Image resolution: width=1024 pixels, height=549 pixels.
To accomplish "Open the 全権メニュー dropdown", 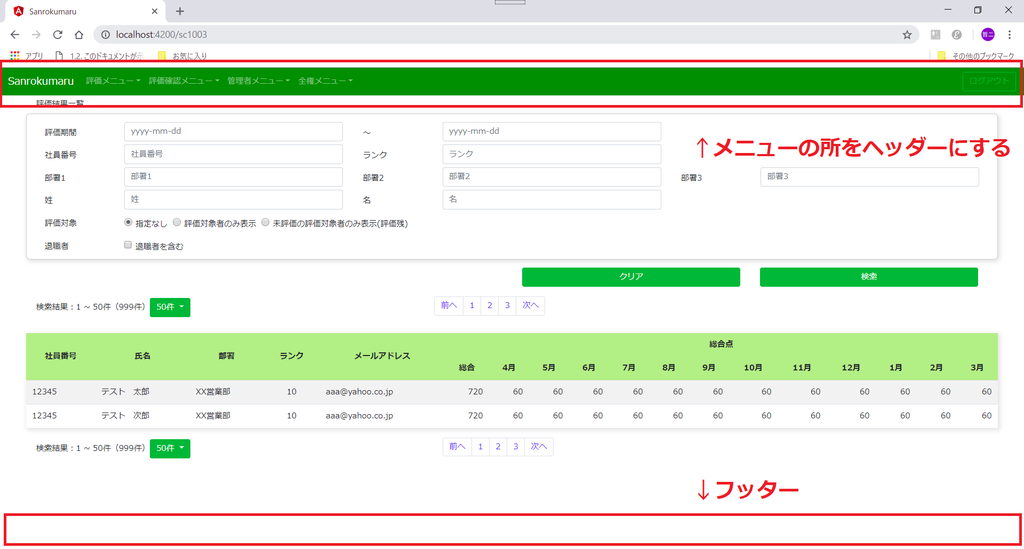I will coord(325,81).
